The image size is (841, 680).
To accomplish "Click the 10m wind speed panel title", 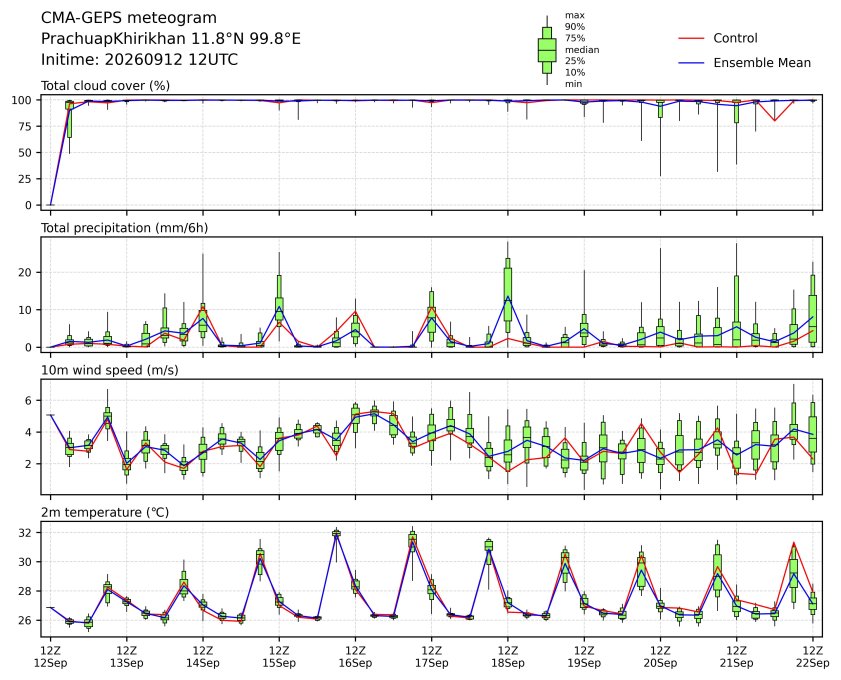I will tap(109, 370).
